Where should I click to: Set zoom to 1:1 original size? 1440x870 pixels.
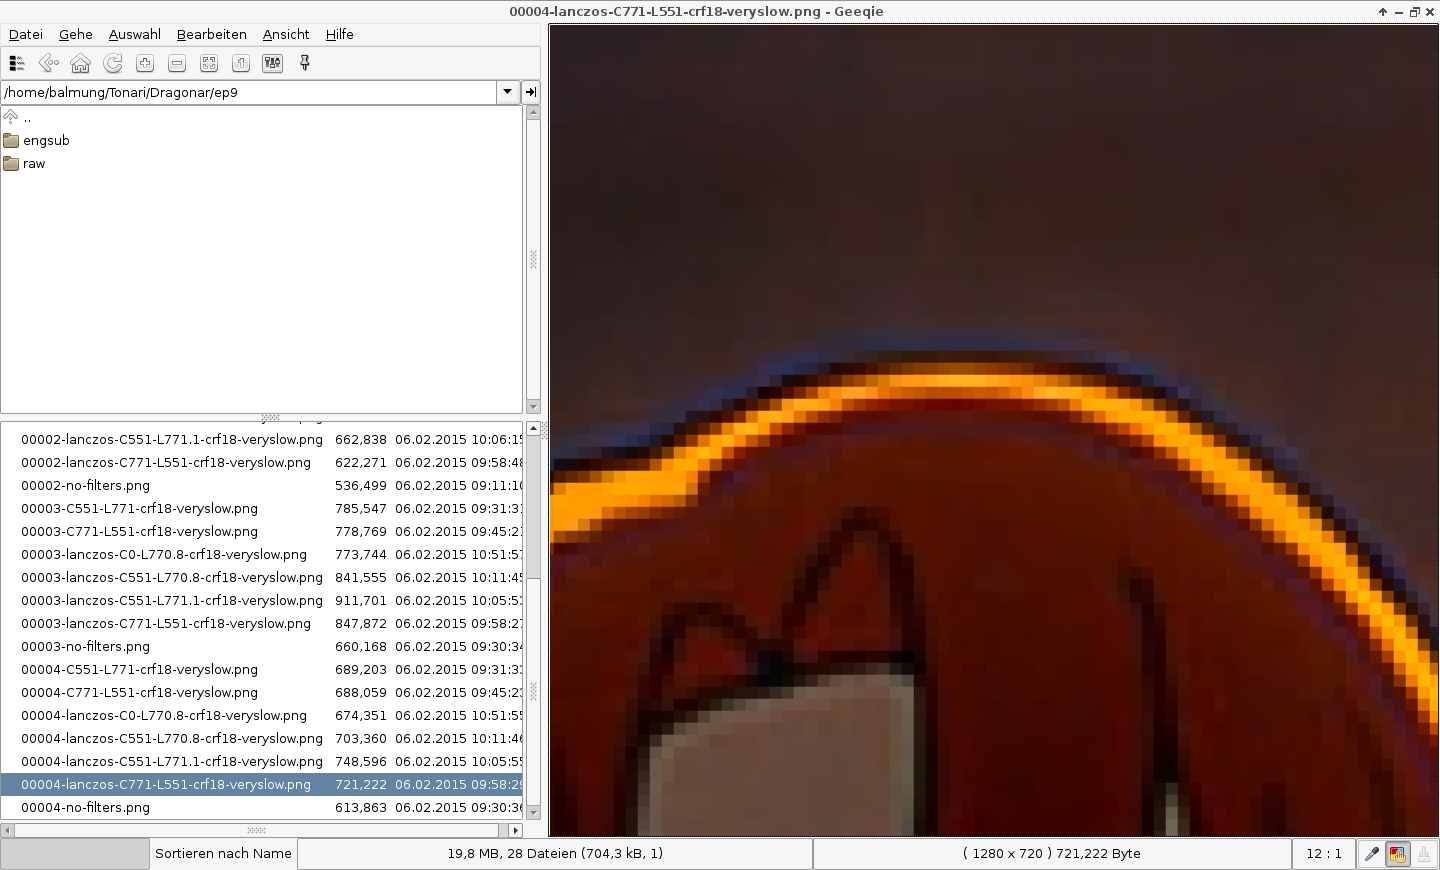pos(241,63)
